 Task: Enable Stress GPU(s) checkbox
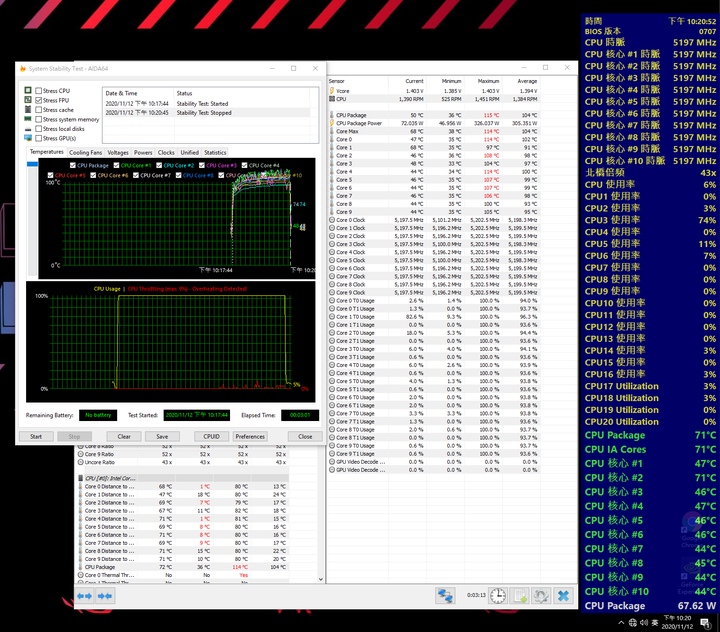[x=39, y=138]
